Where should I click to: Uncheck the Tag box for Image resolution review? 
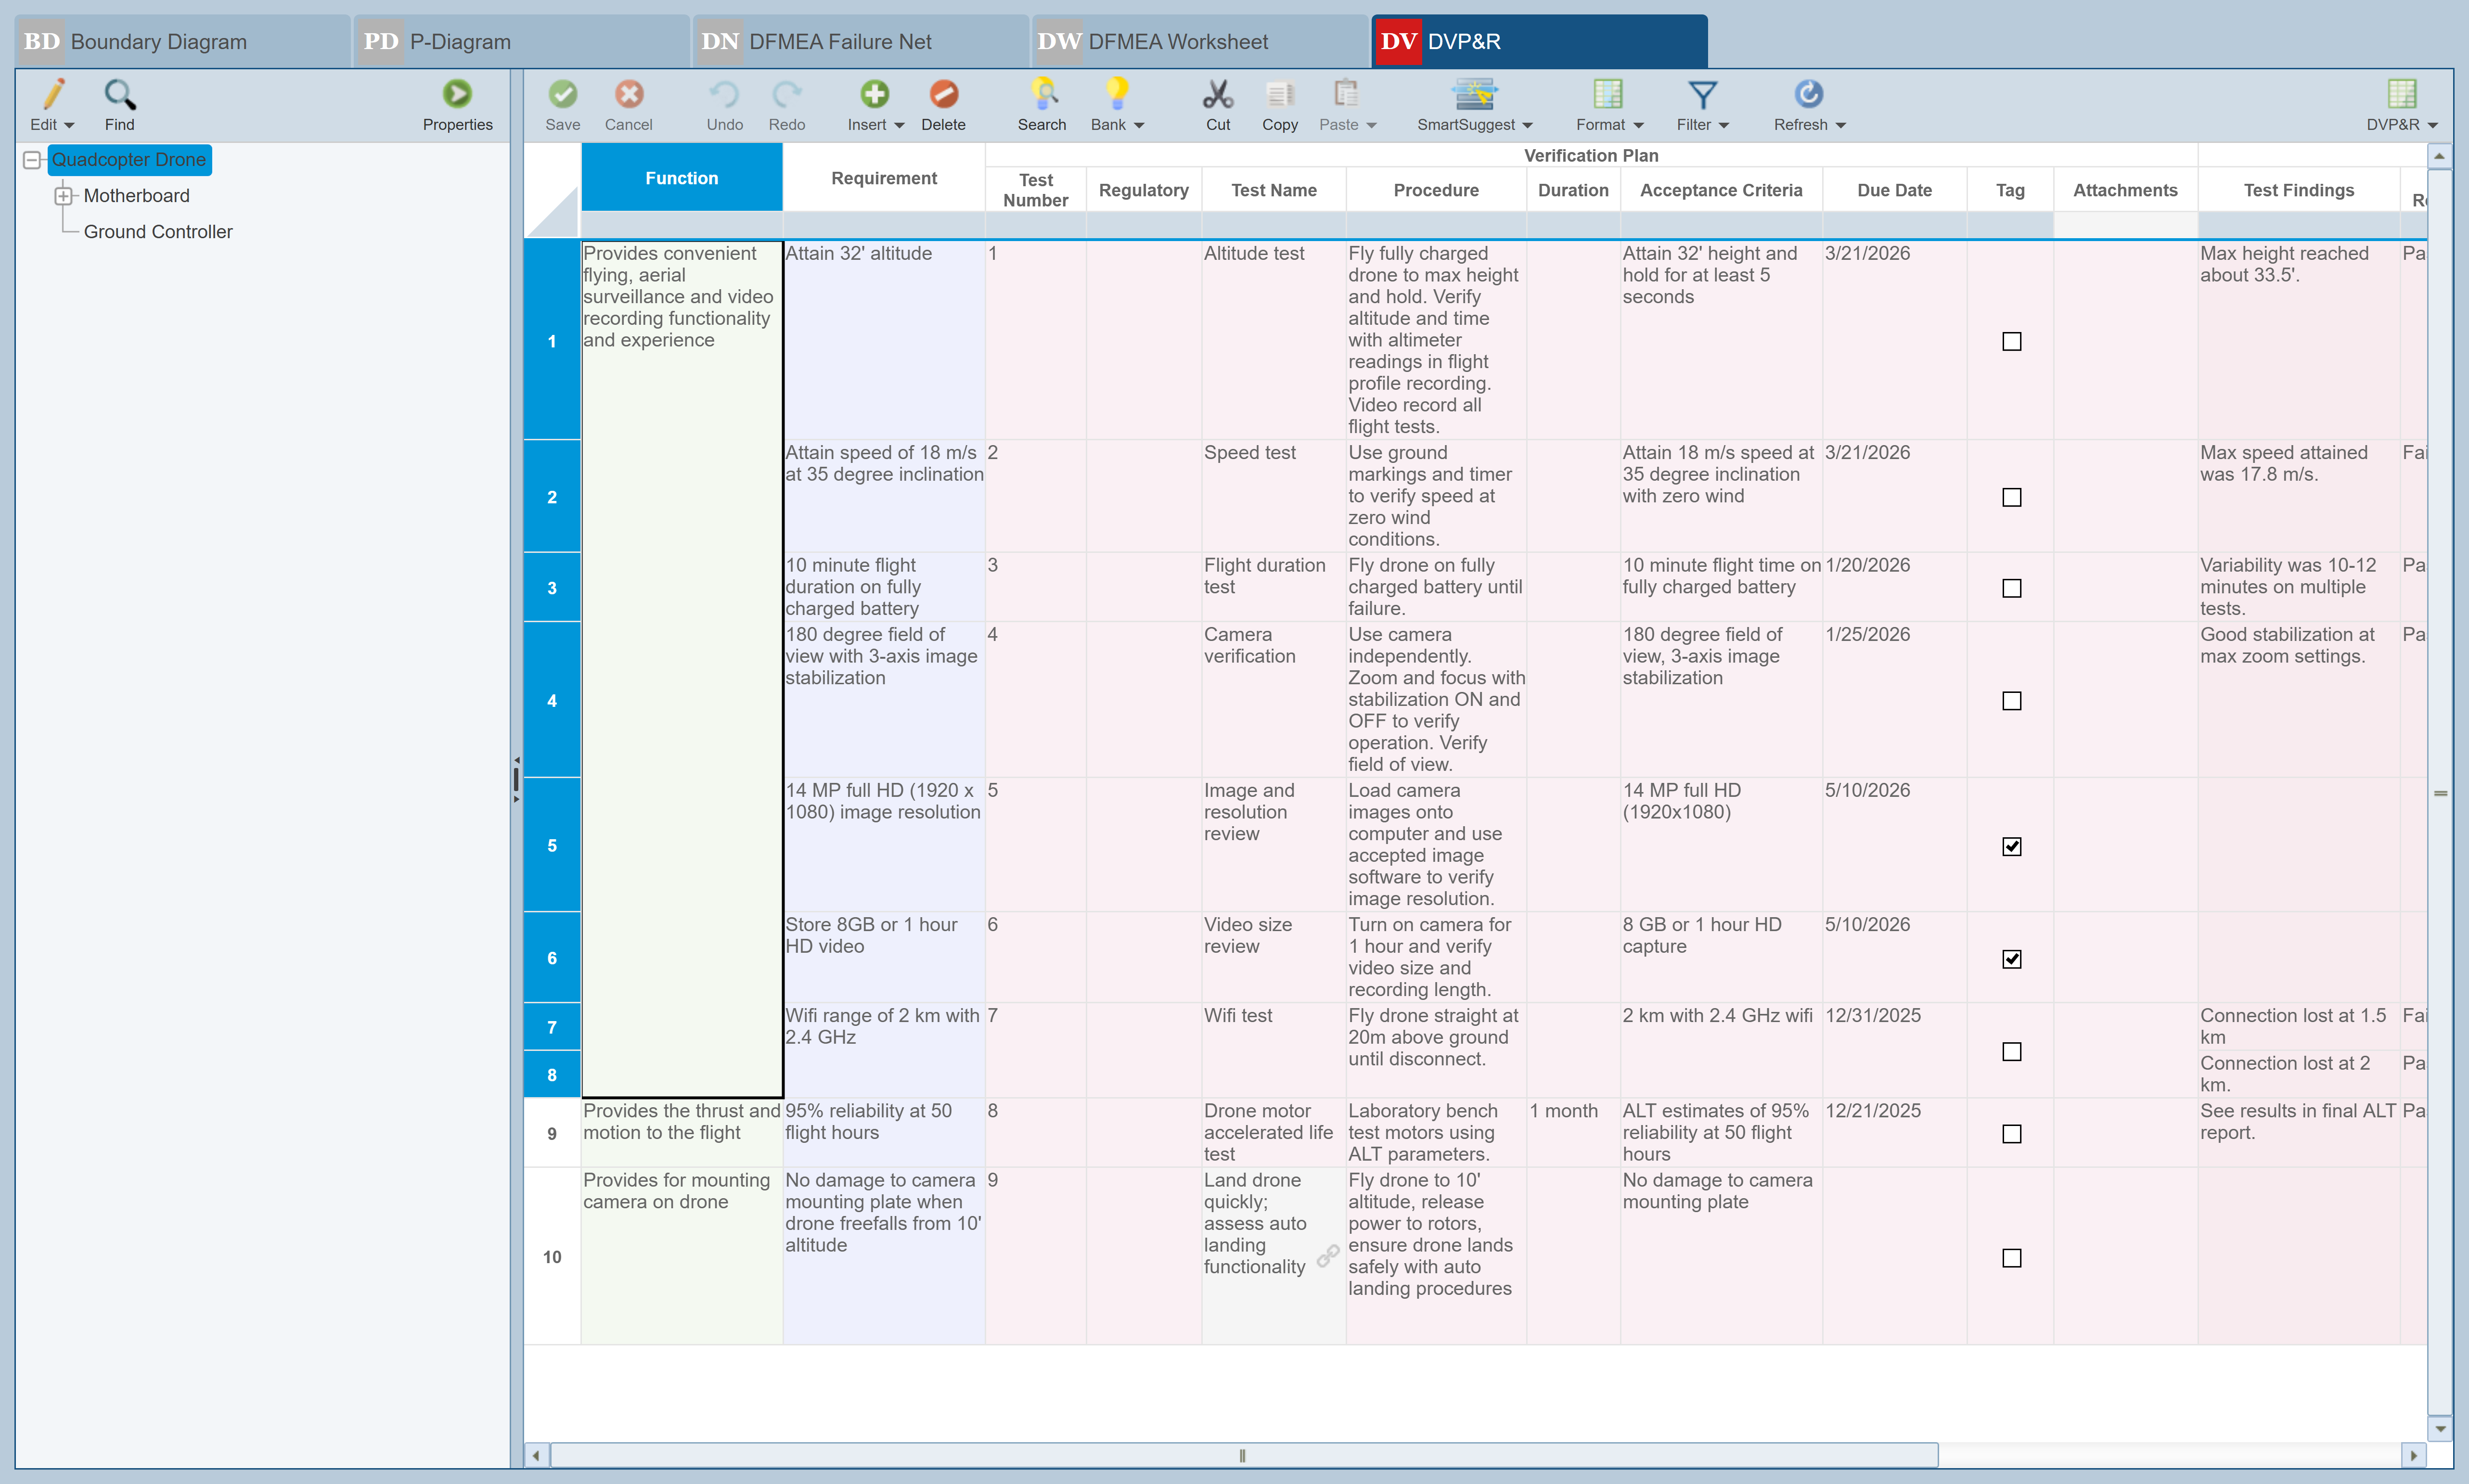2011,846
